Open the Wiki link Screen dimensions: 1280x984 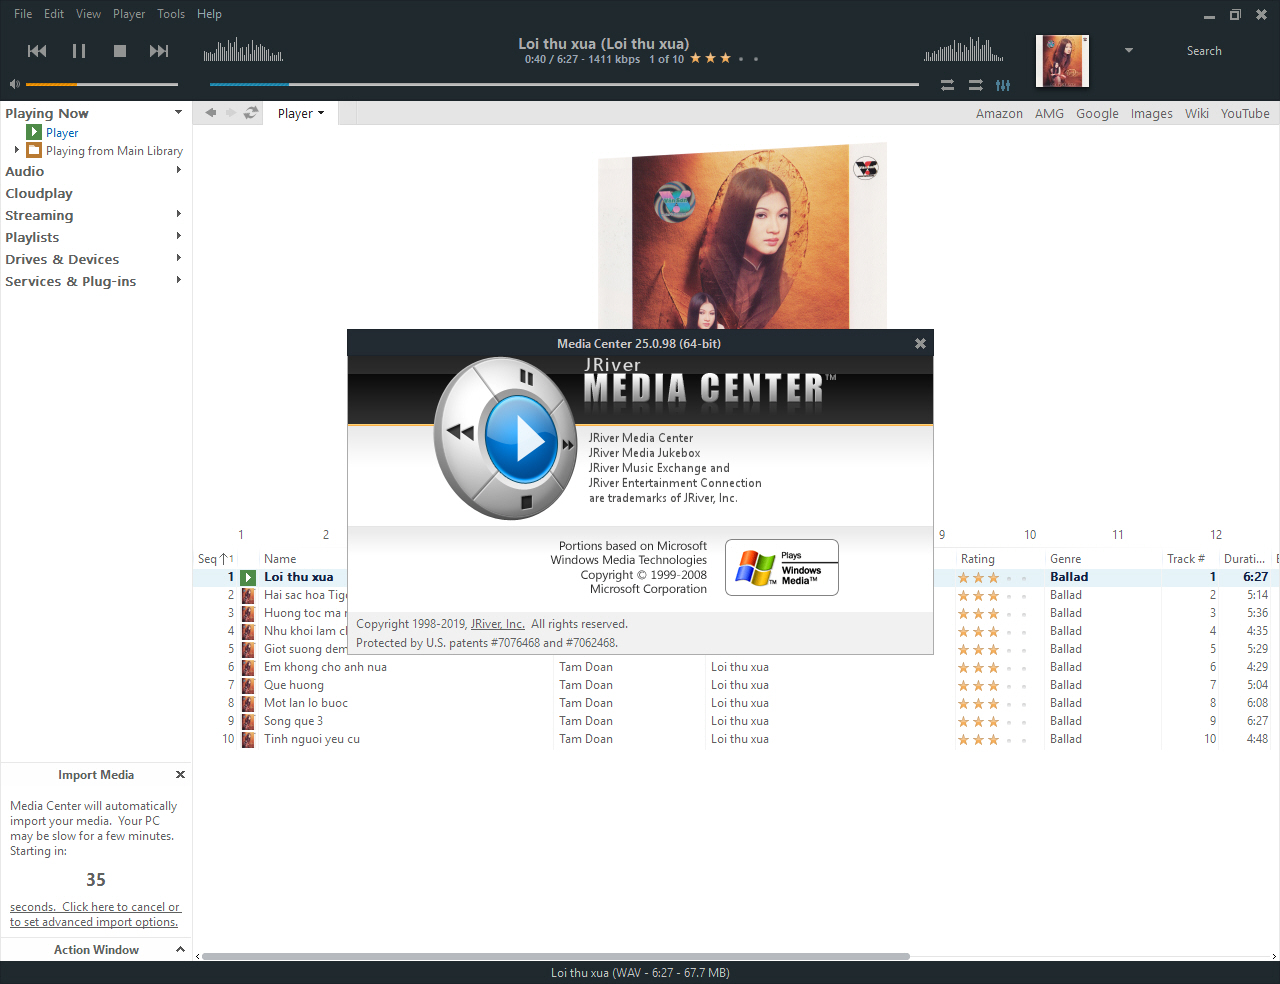(x=1197, y=114)
